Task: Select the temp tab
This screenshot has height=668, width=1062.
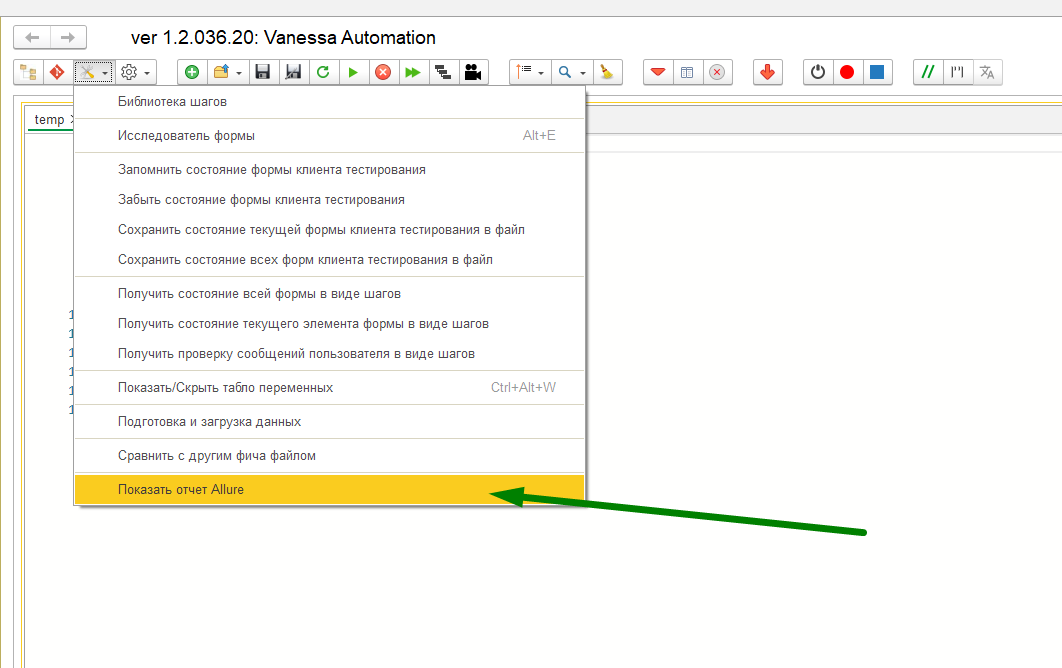Action: (49, 119)
